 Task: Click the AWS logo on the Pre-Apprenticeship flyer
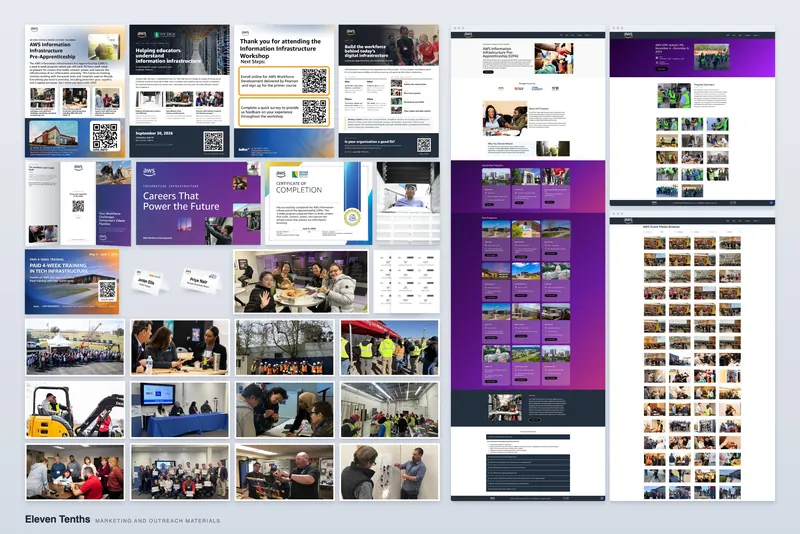click(34, 30)
